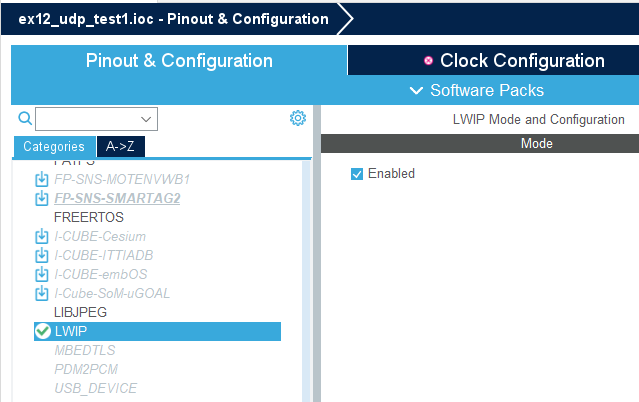Click the category list vertical scrollbar

pyautogui.click(x=306, y=281)
